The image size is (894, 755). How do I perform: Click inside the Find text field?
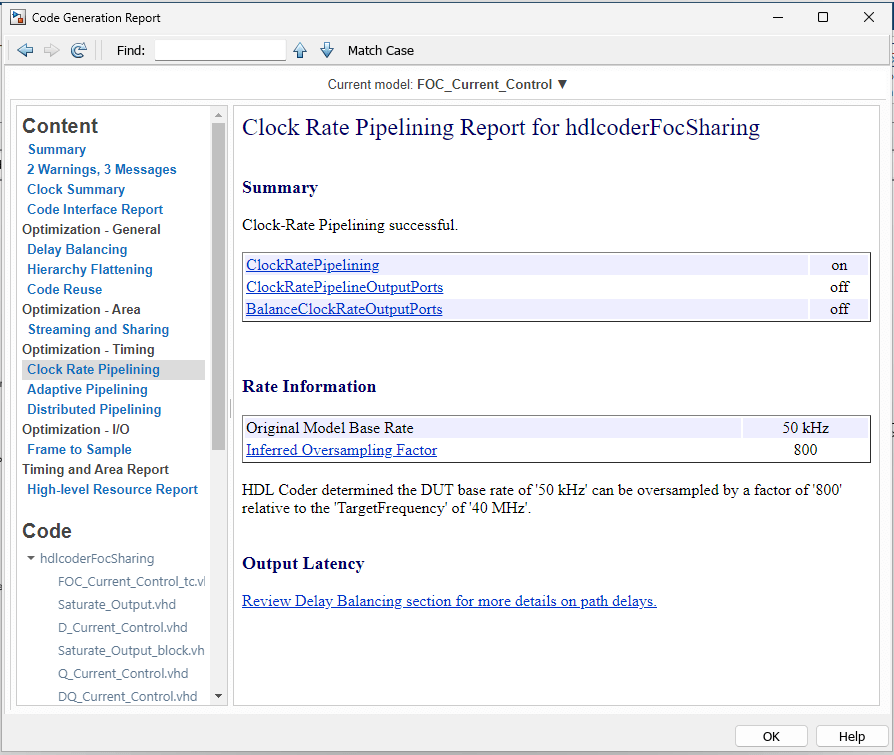[x=220, y=50]
